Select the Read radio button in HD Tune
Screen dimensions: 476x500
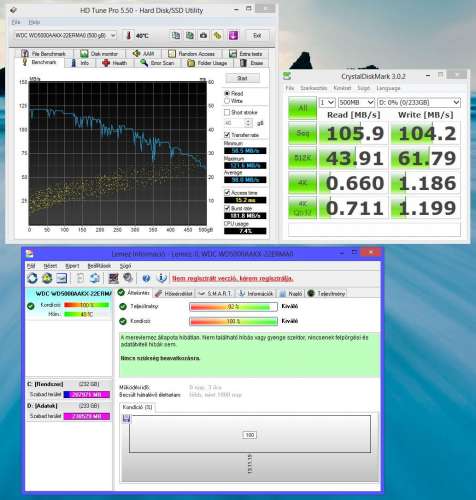(x=227, y=93)
